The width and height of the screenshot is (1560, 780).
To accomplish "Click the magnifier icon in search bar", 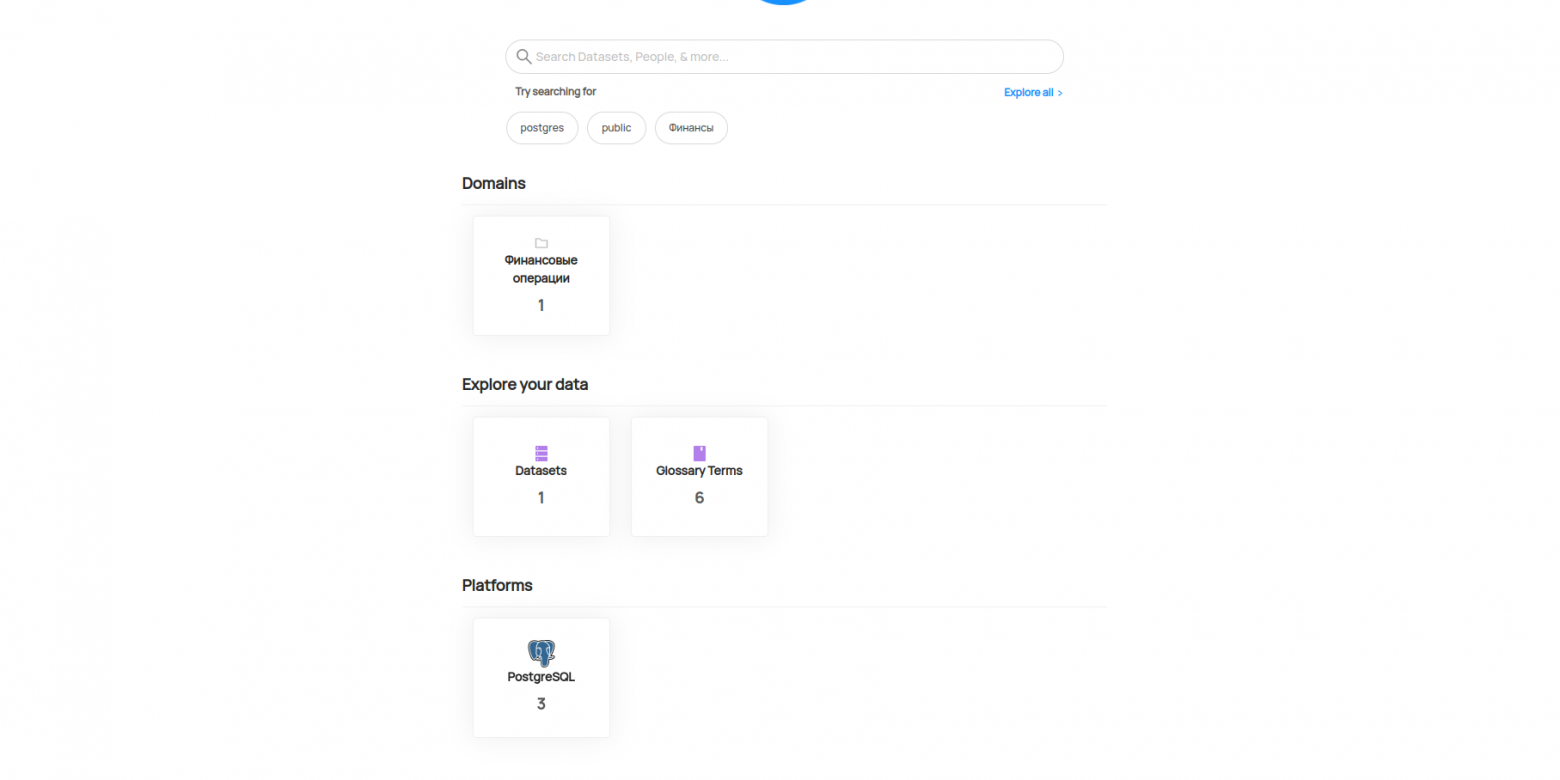I will [x=523, y=56].
